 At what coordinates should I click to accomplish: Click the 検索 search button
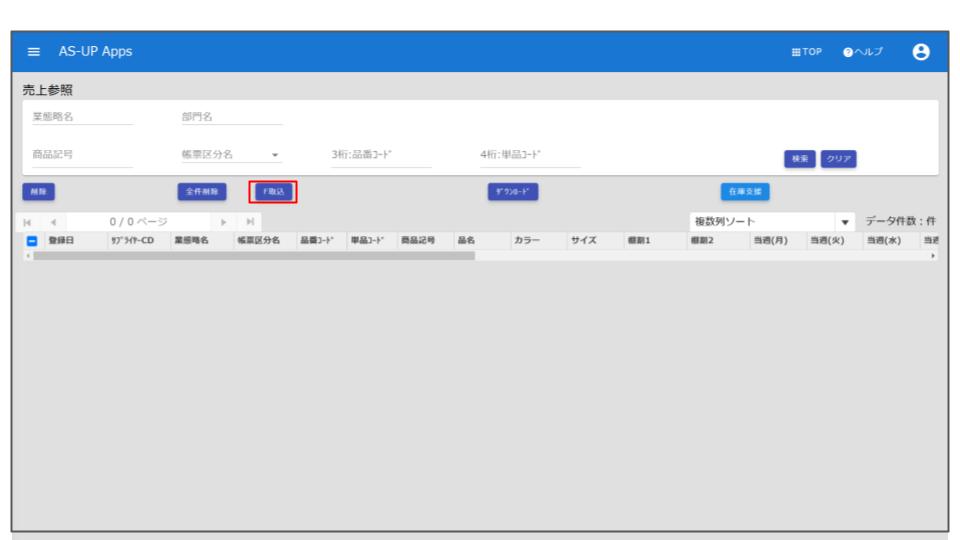coord(800,158)
